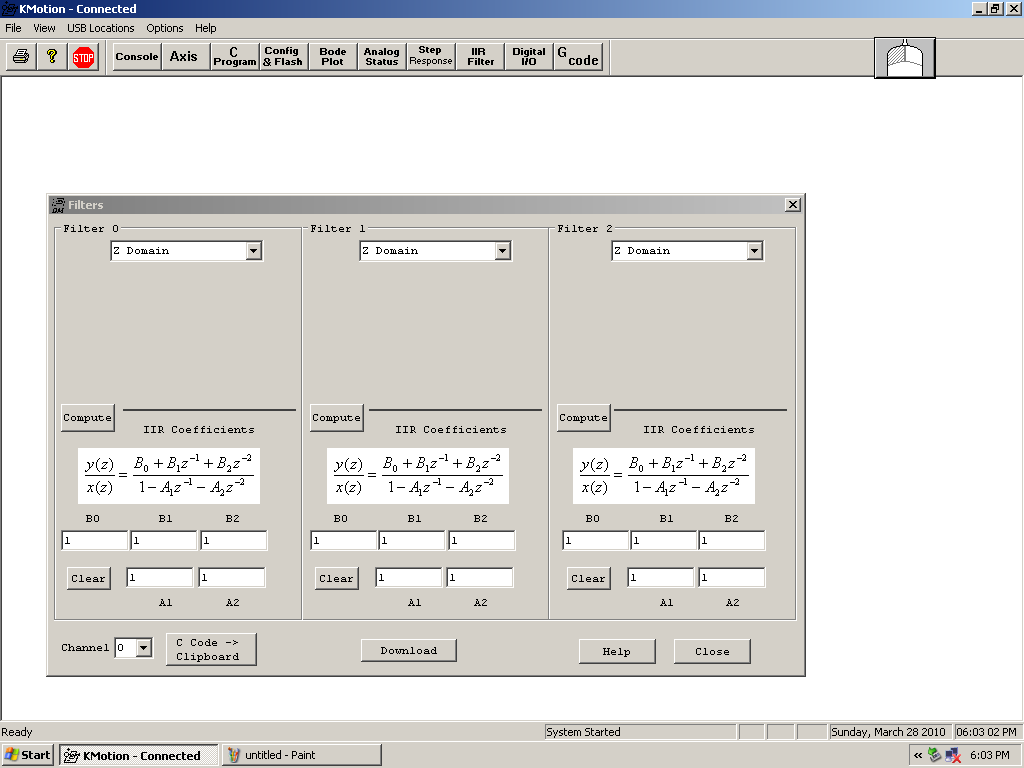Click the printer icon in toolbar

pos(20,57)
